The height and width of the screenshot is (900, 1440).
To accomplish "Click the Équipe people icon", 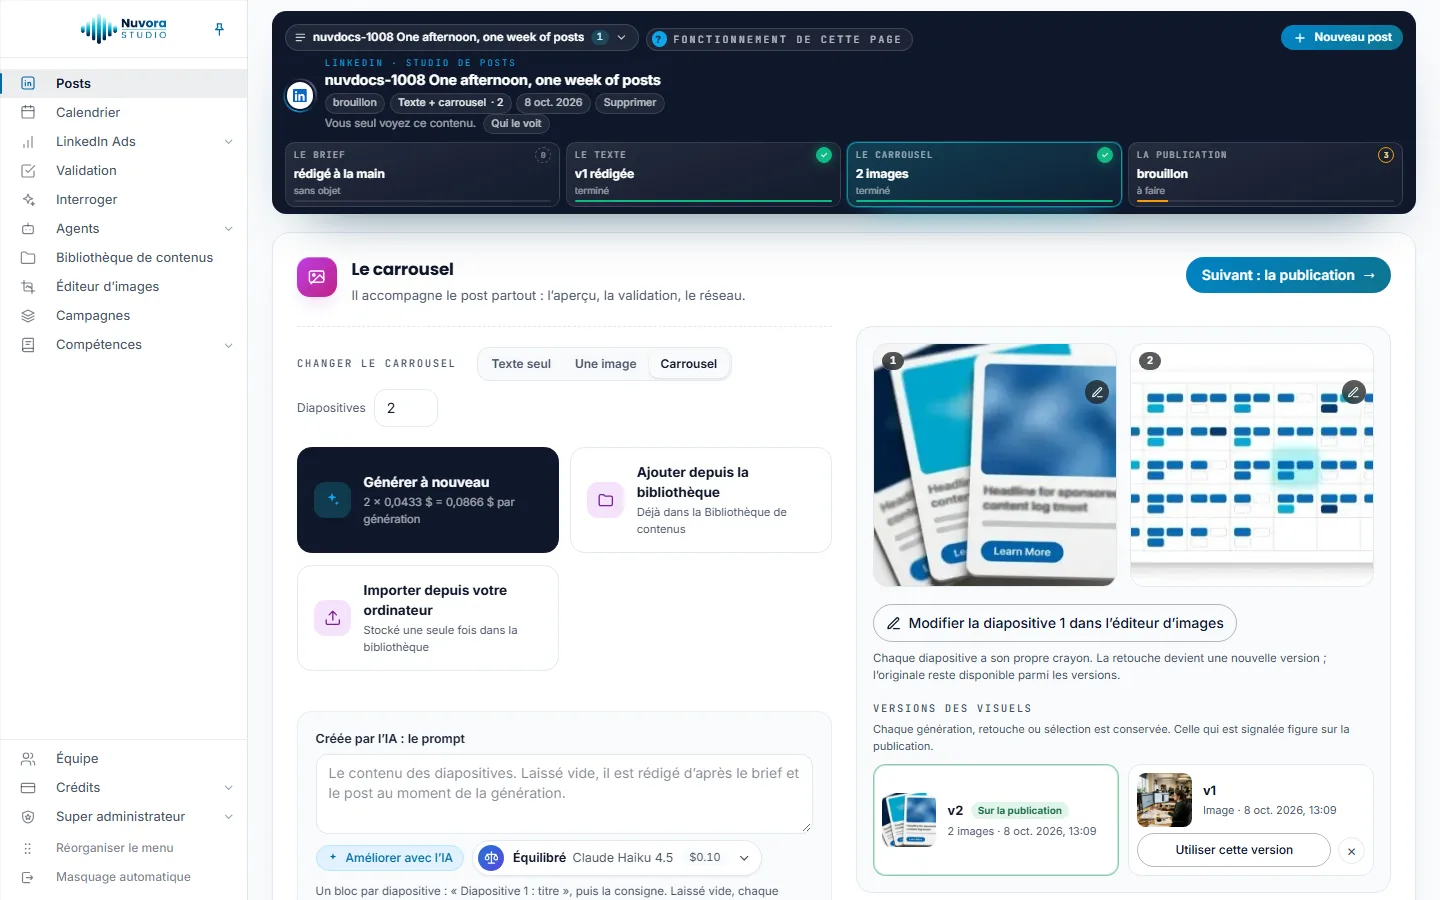I will coord(28,759).
